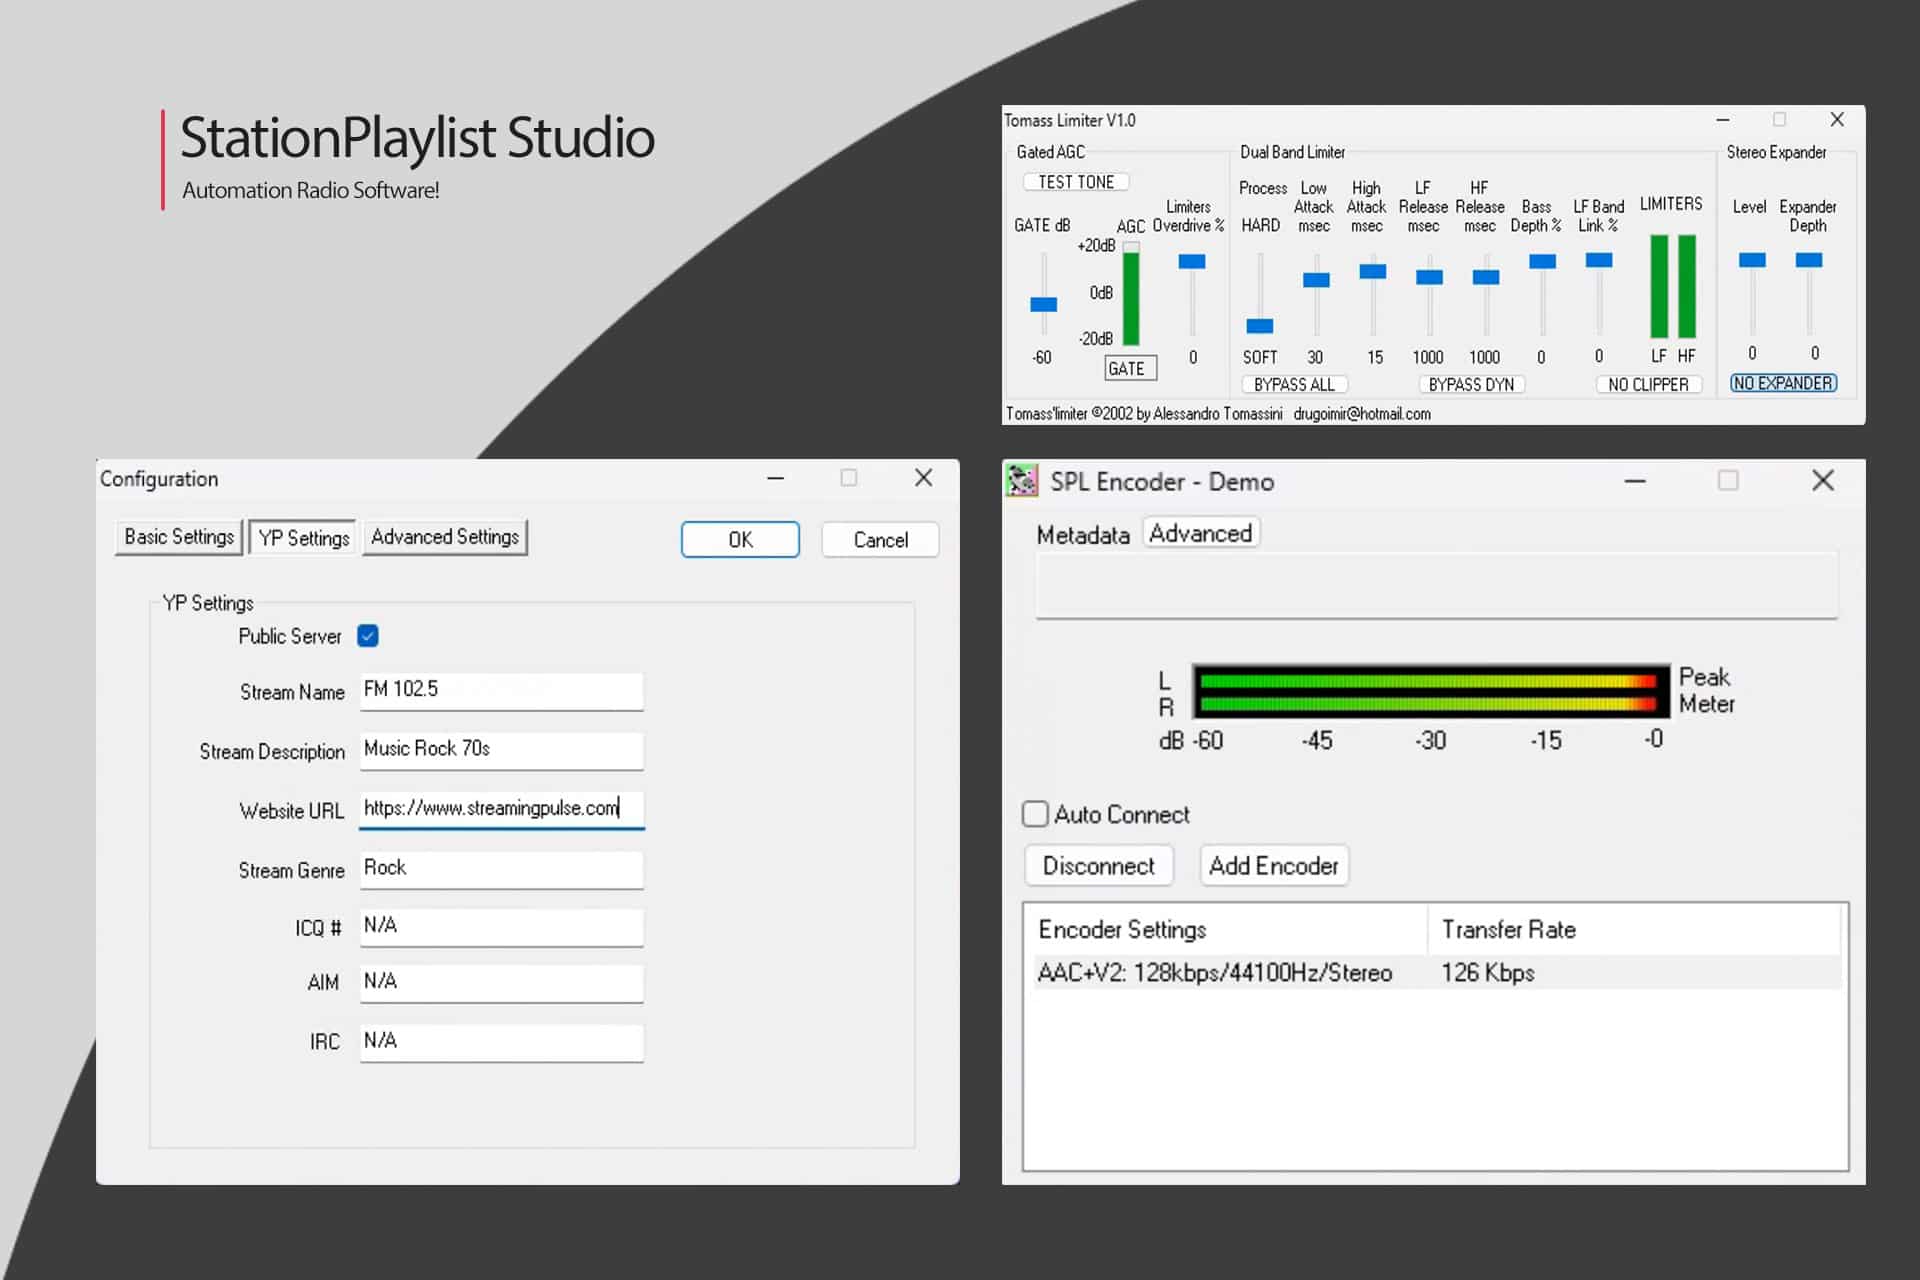This screenshot has height=1280, width=1920.
Task: Click the metadata text box in SPL Encoder
Action: point(1437,585)
